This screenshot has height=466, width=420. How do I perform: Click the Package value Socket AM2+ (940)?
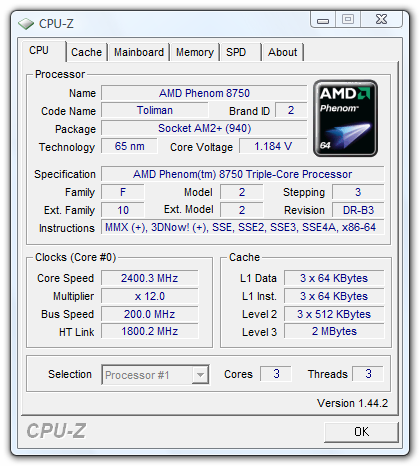coord(204,128)
